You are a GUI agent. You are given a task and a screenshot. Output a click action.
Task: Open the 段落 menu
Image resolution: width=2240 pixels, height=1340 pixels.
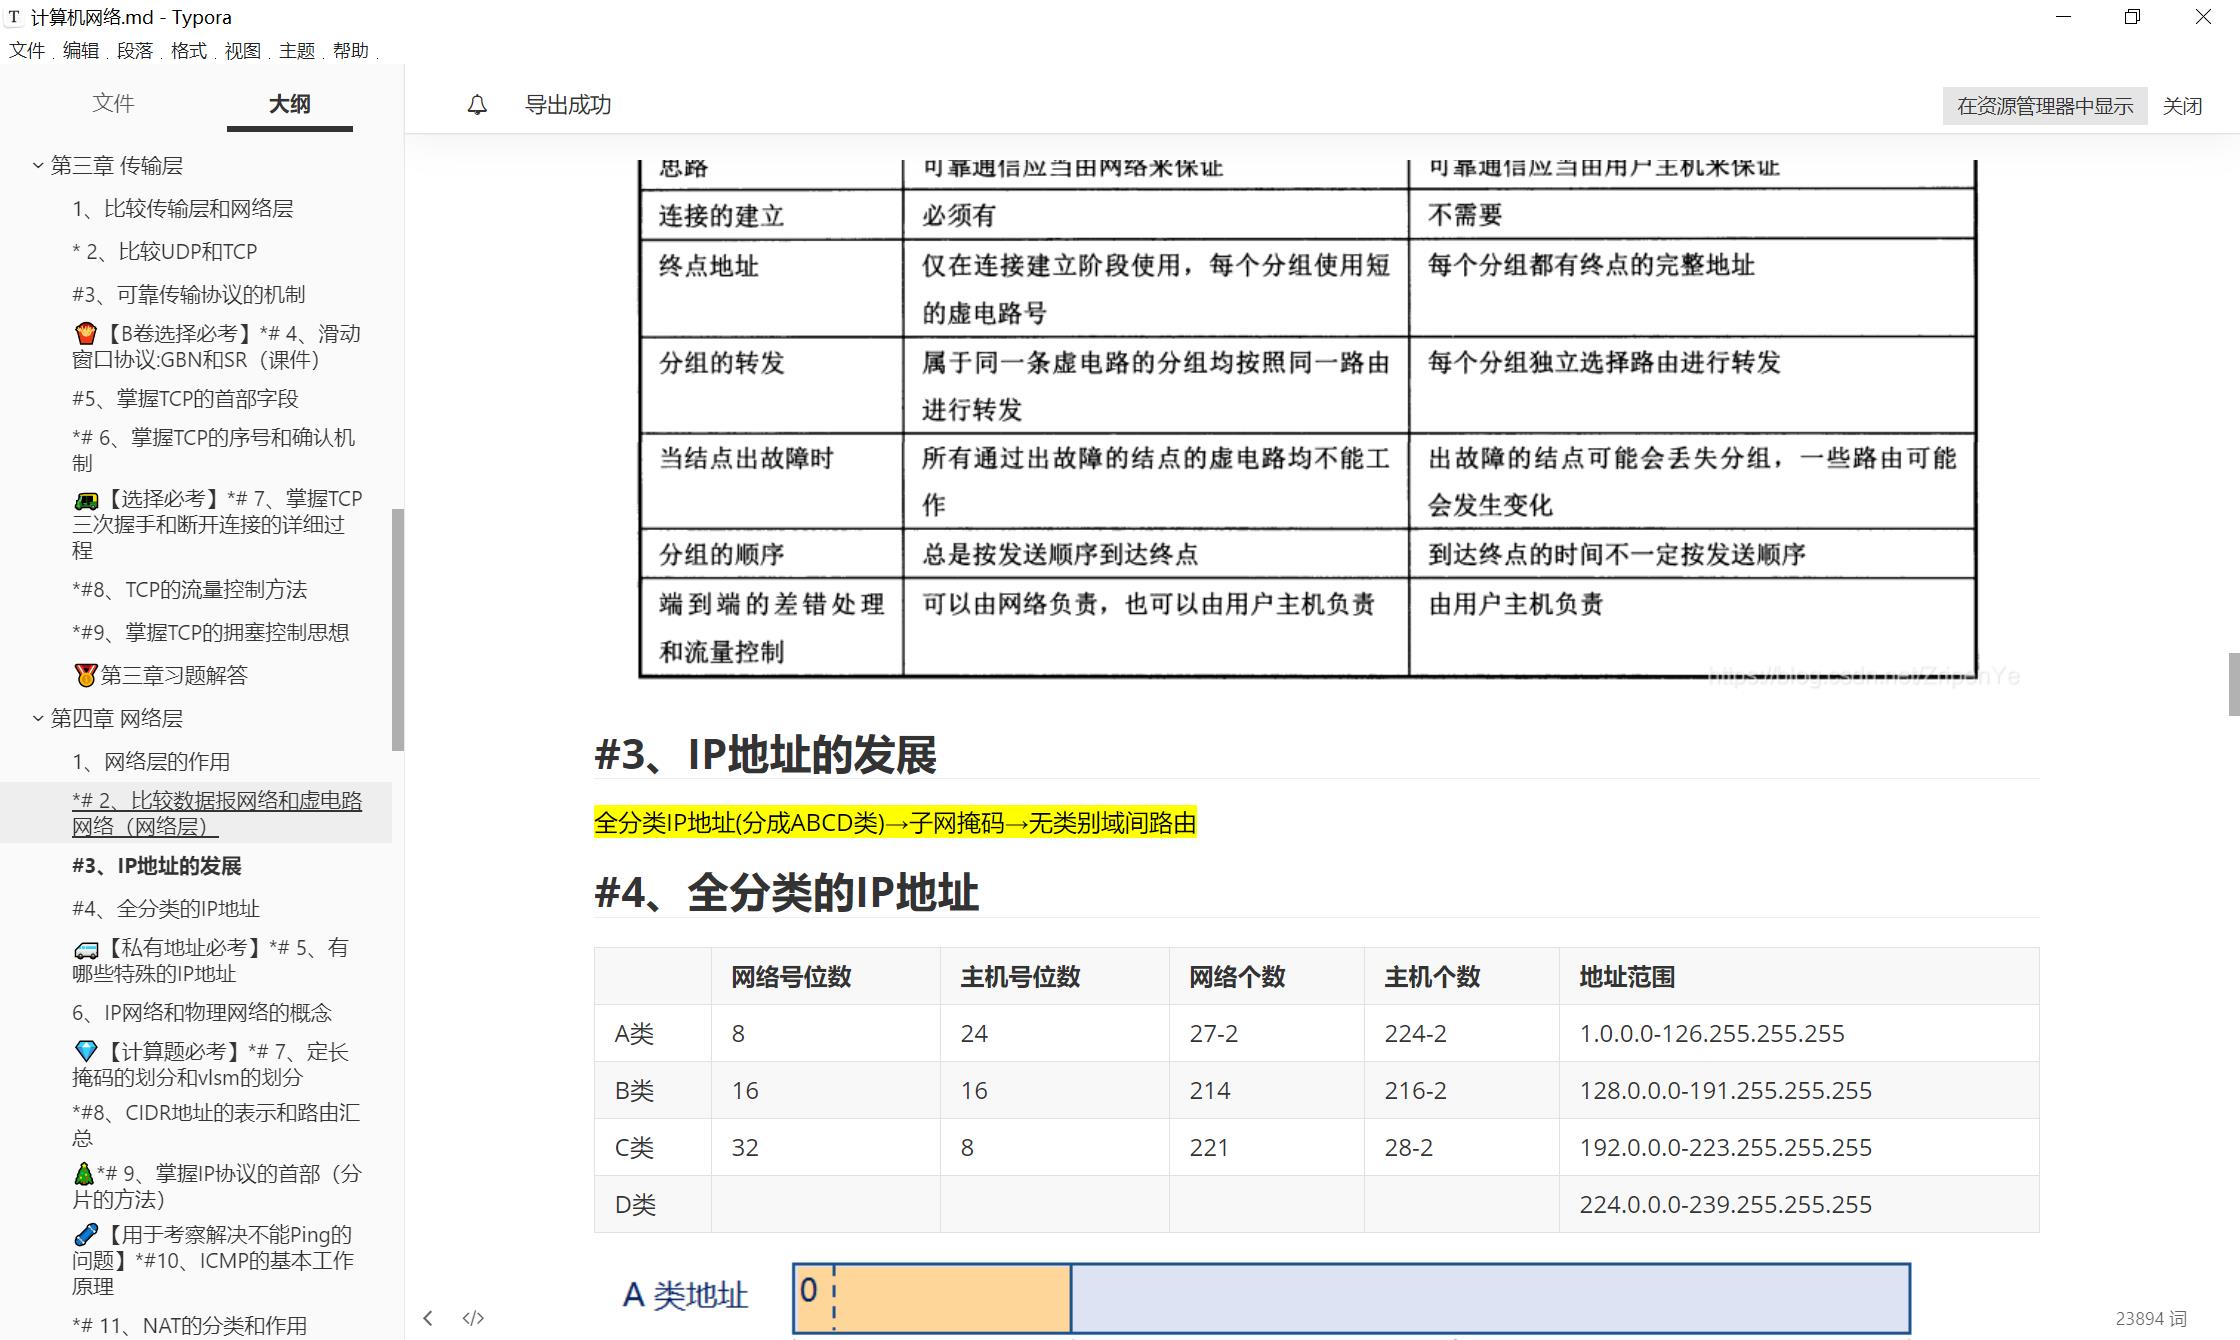tap(135, 51)
